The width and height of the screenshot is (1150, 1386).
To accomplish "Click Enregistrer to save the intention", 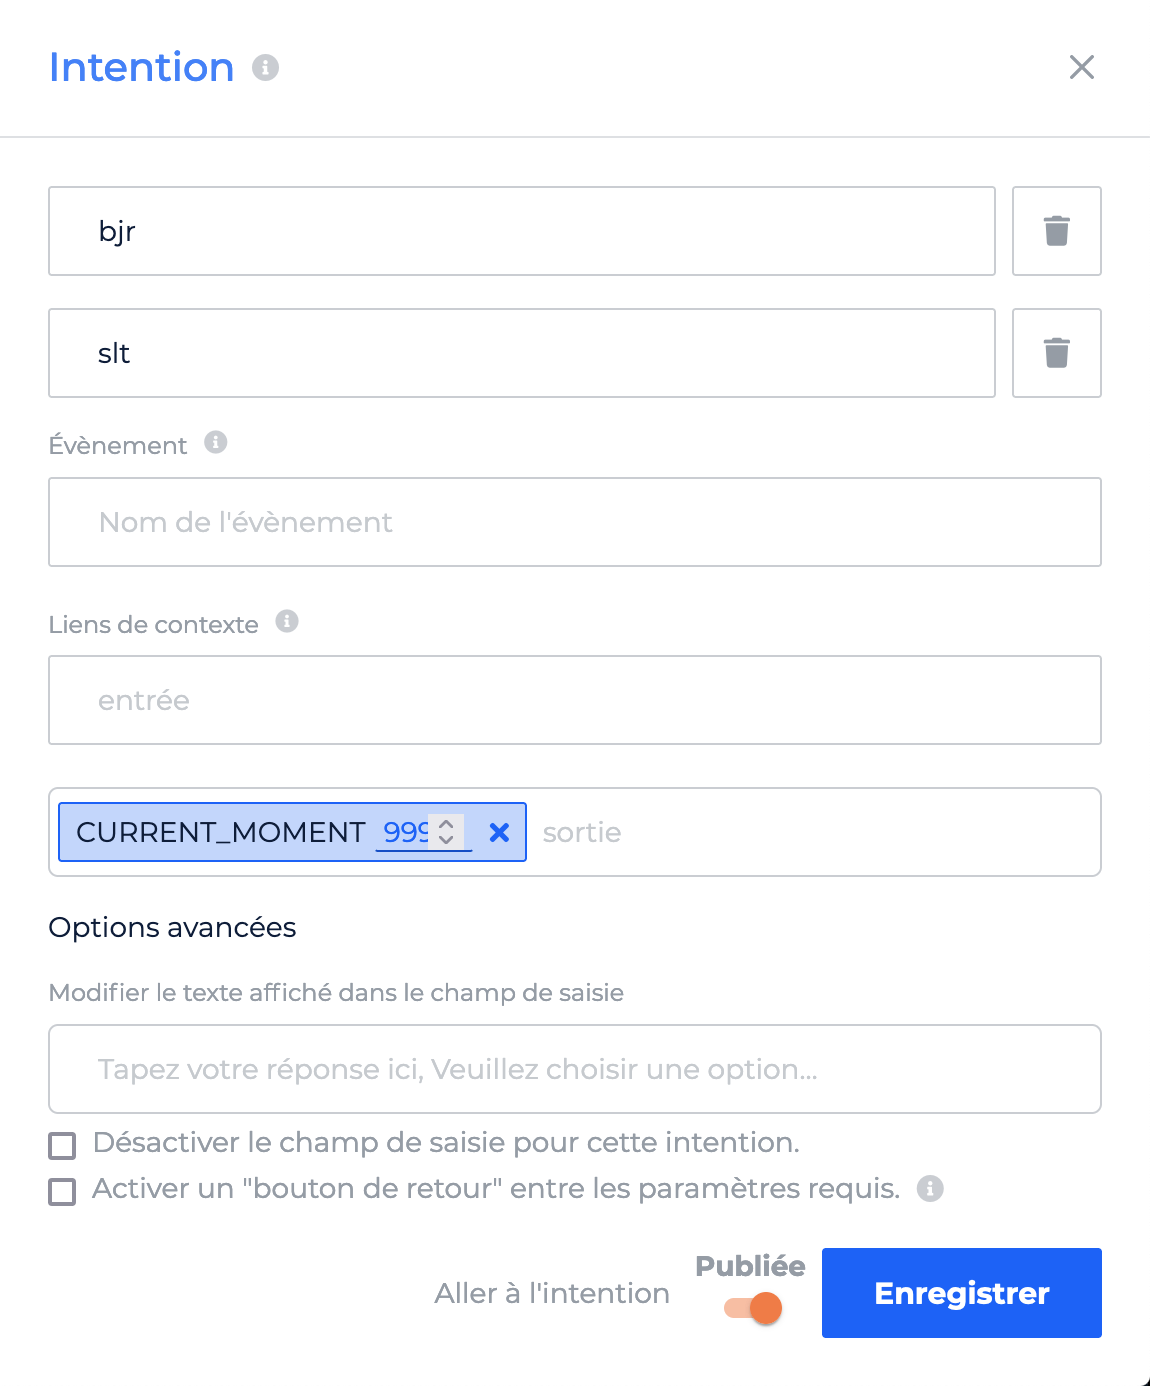I will click(x=962, y=1293).
